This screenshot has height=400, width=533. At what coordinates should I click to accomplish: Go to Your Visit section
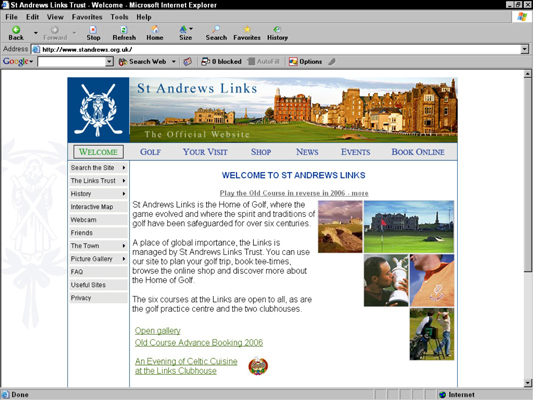[205, 152]
